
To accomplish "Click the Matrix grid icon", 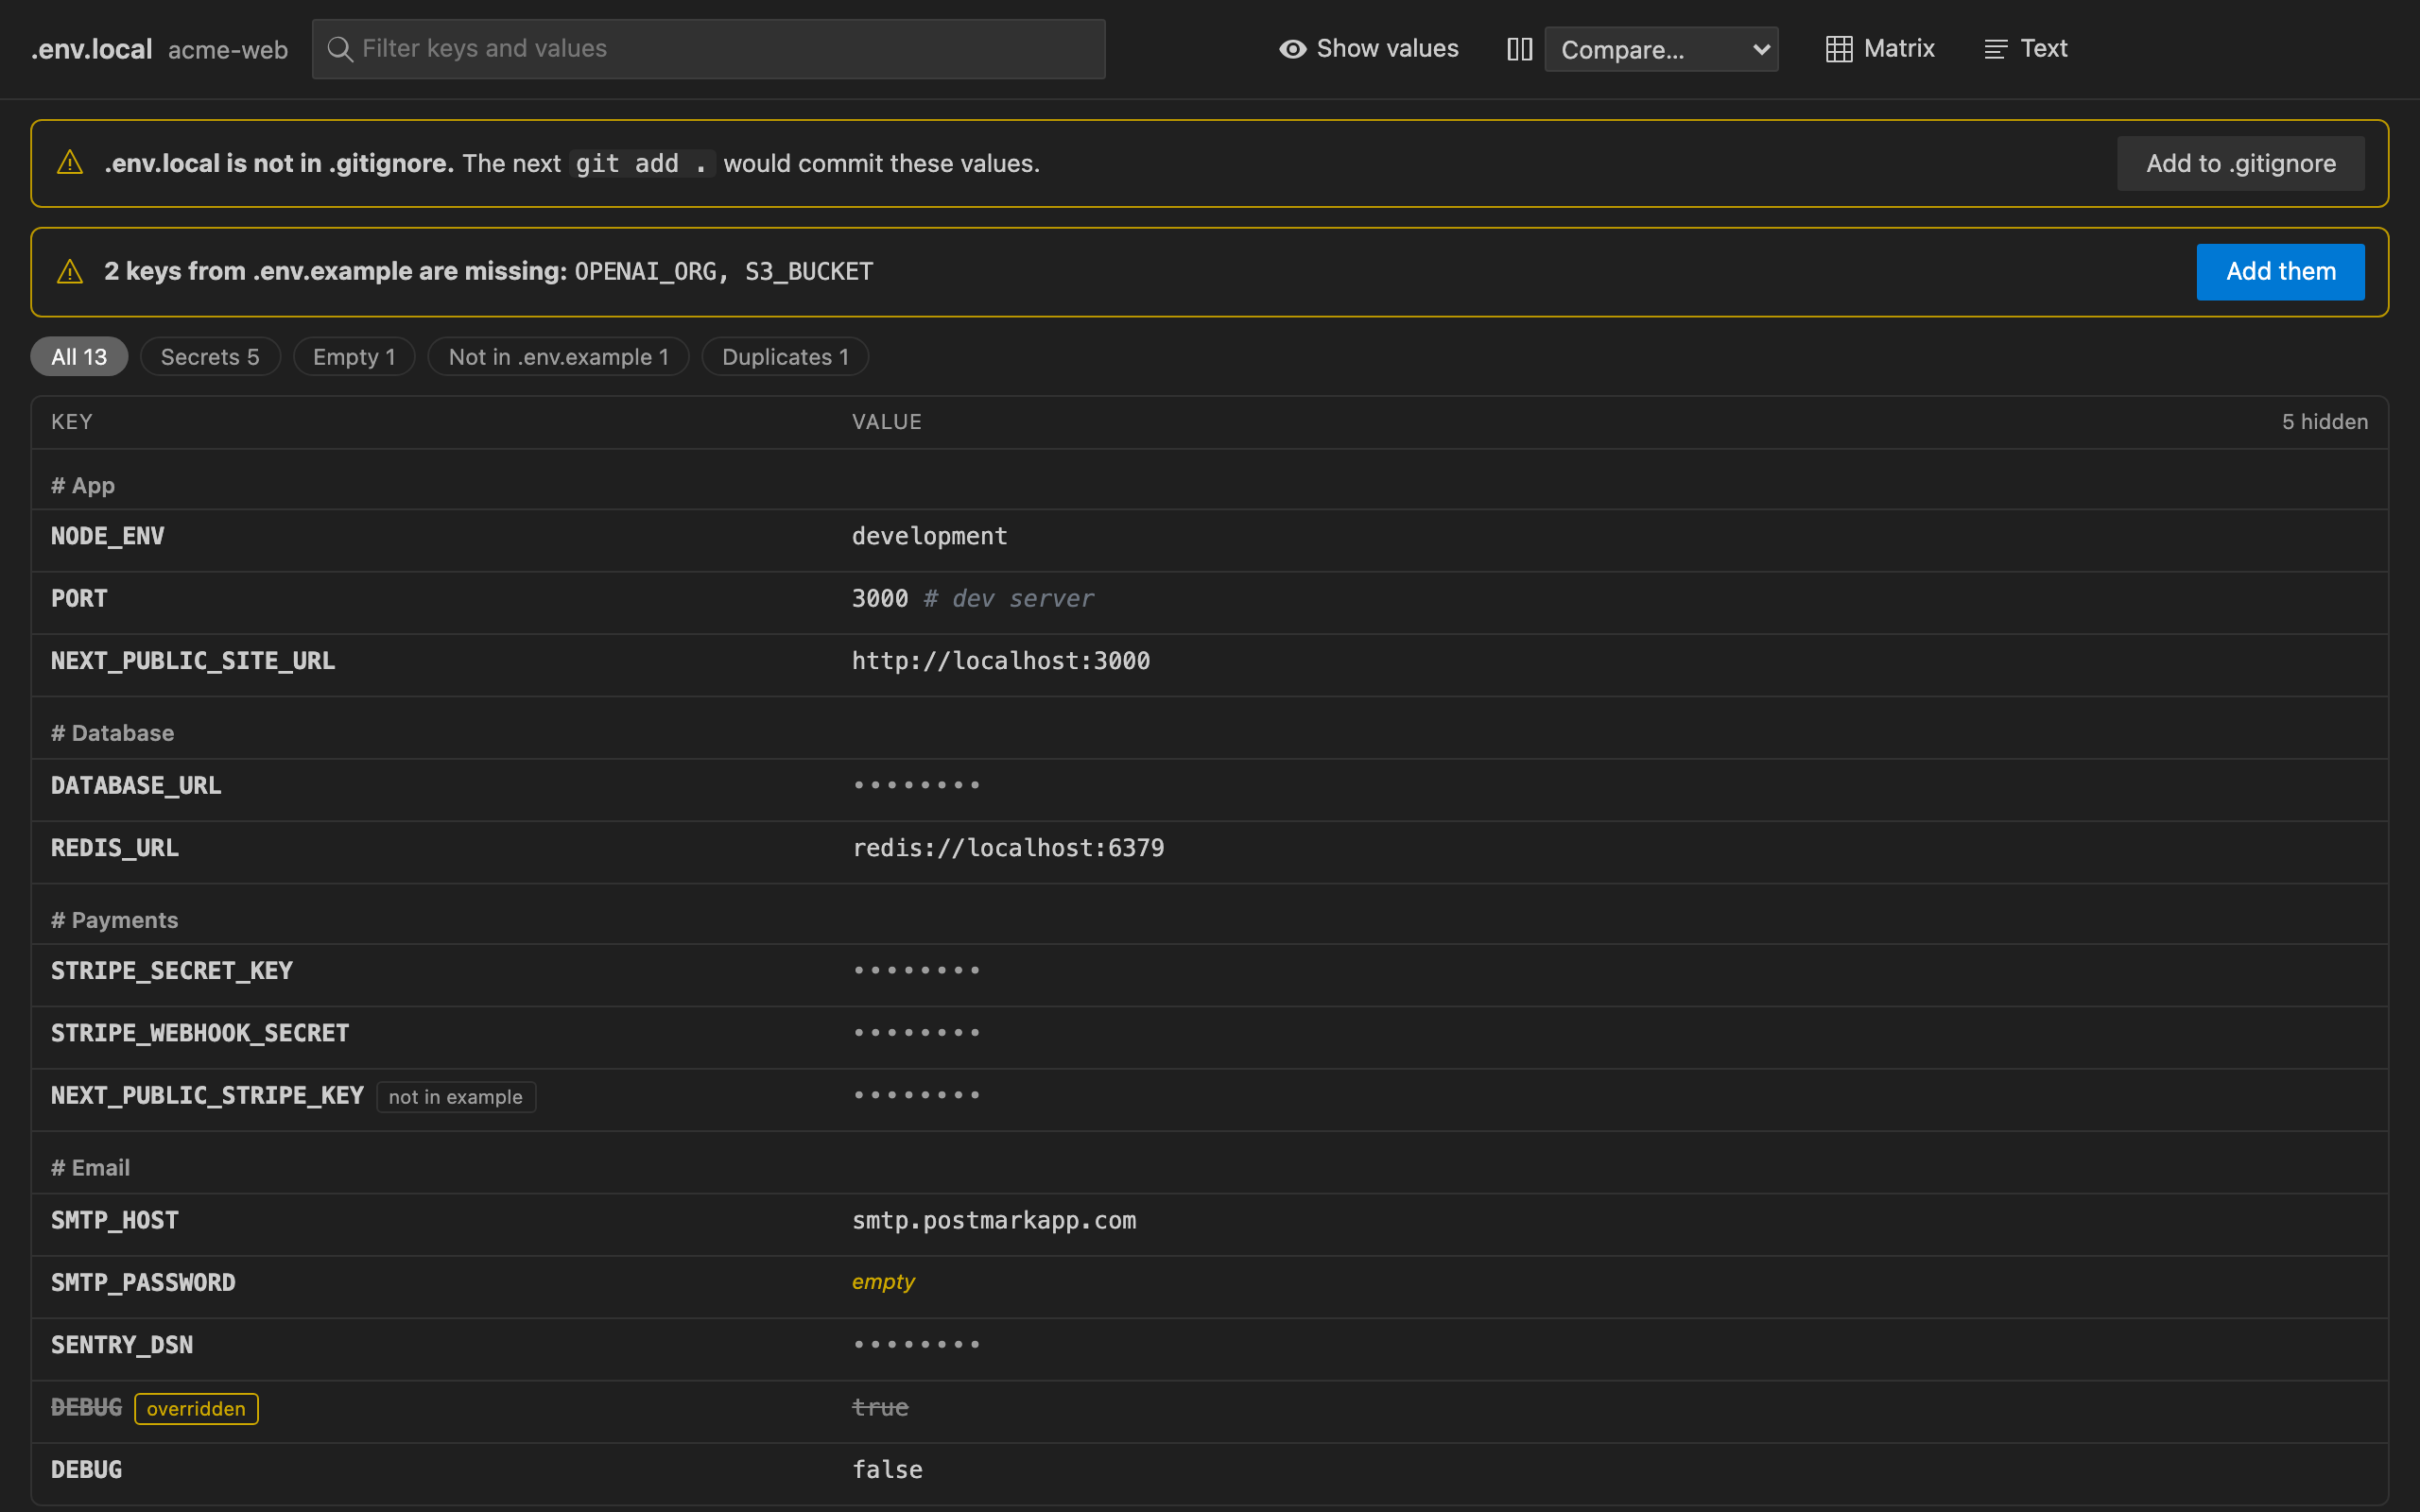I will pos(1838,49).
